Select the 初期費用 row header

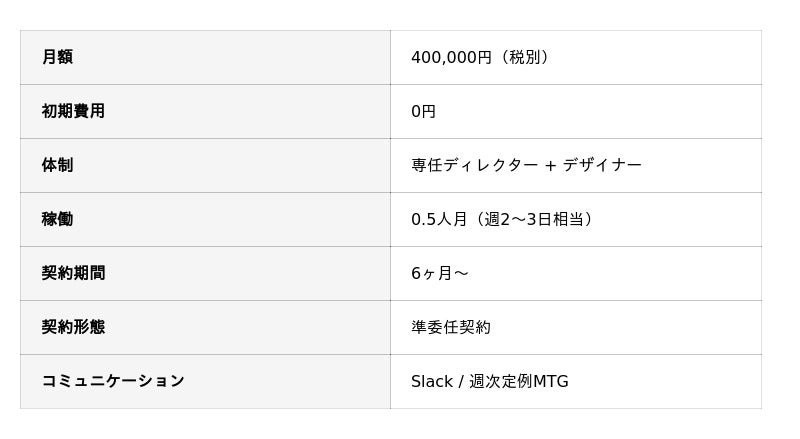pyautogui.click(x=73, y=112)
